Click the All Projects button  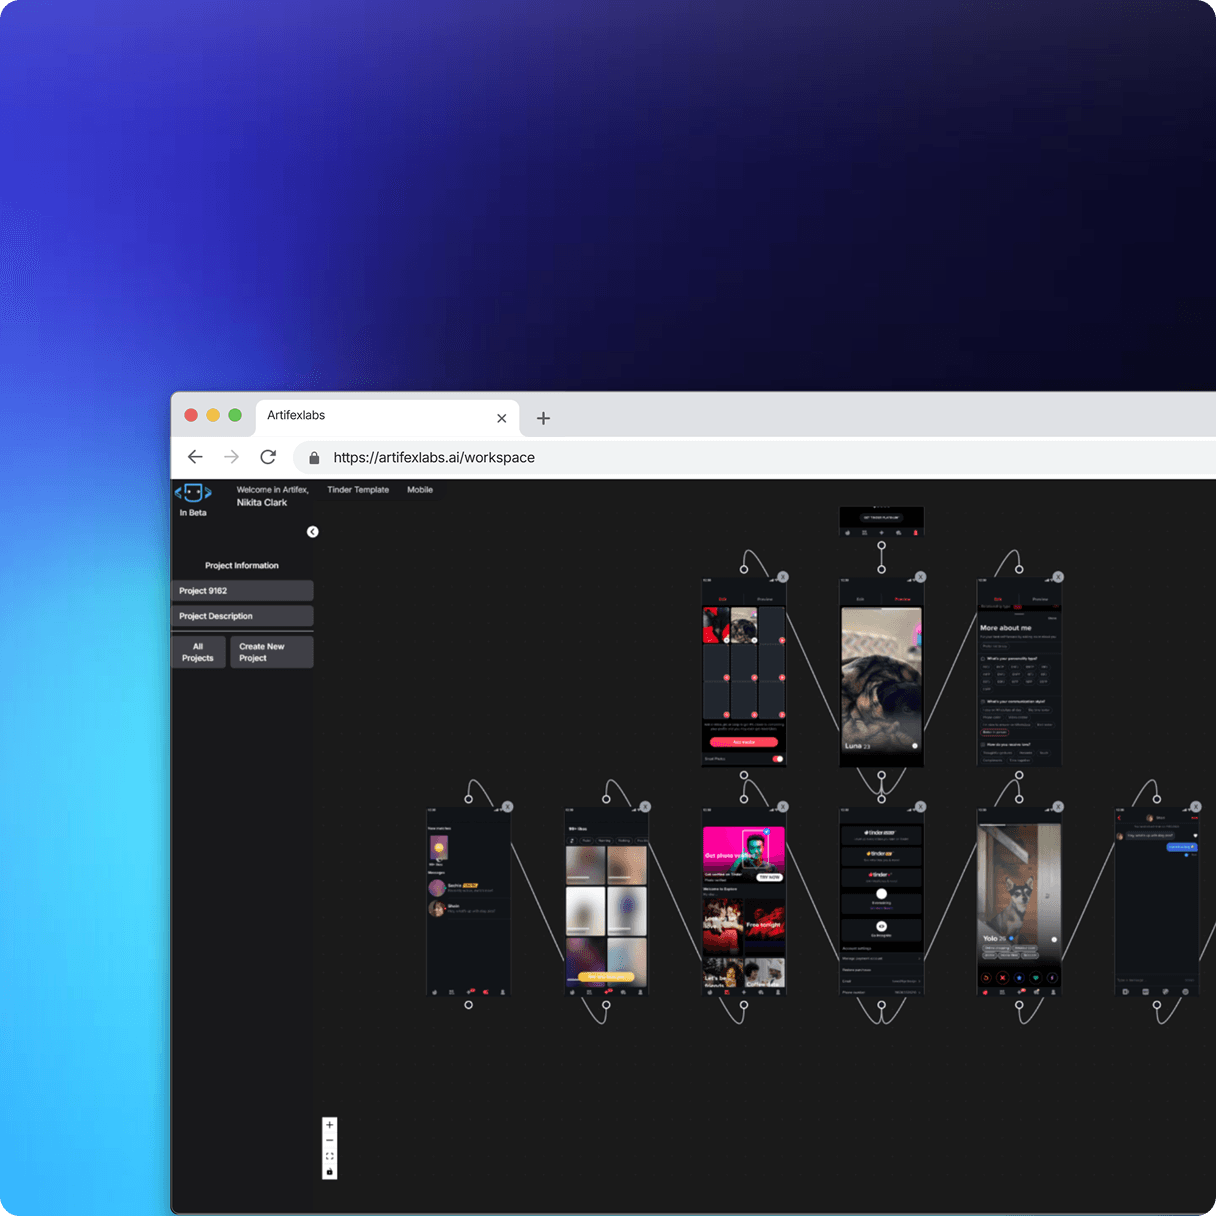click(198, 652)
